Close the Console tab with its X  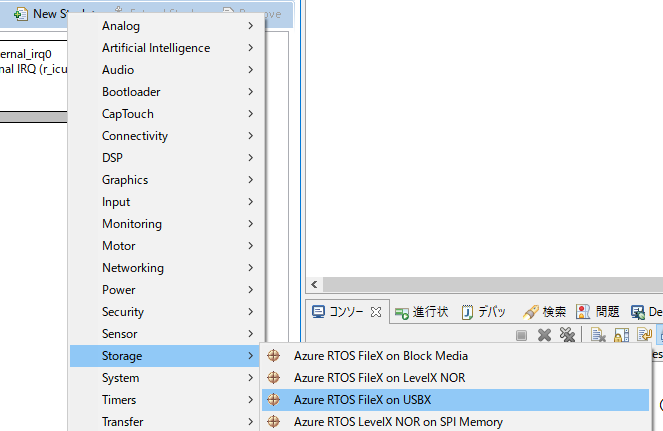tap(375, 312)
